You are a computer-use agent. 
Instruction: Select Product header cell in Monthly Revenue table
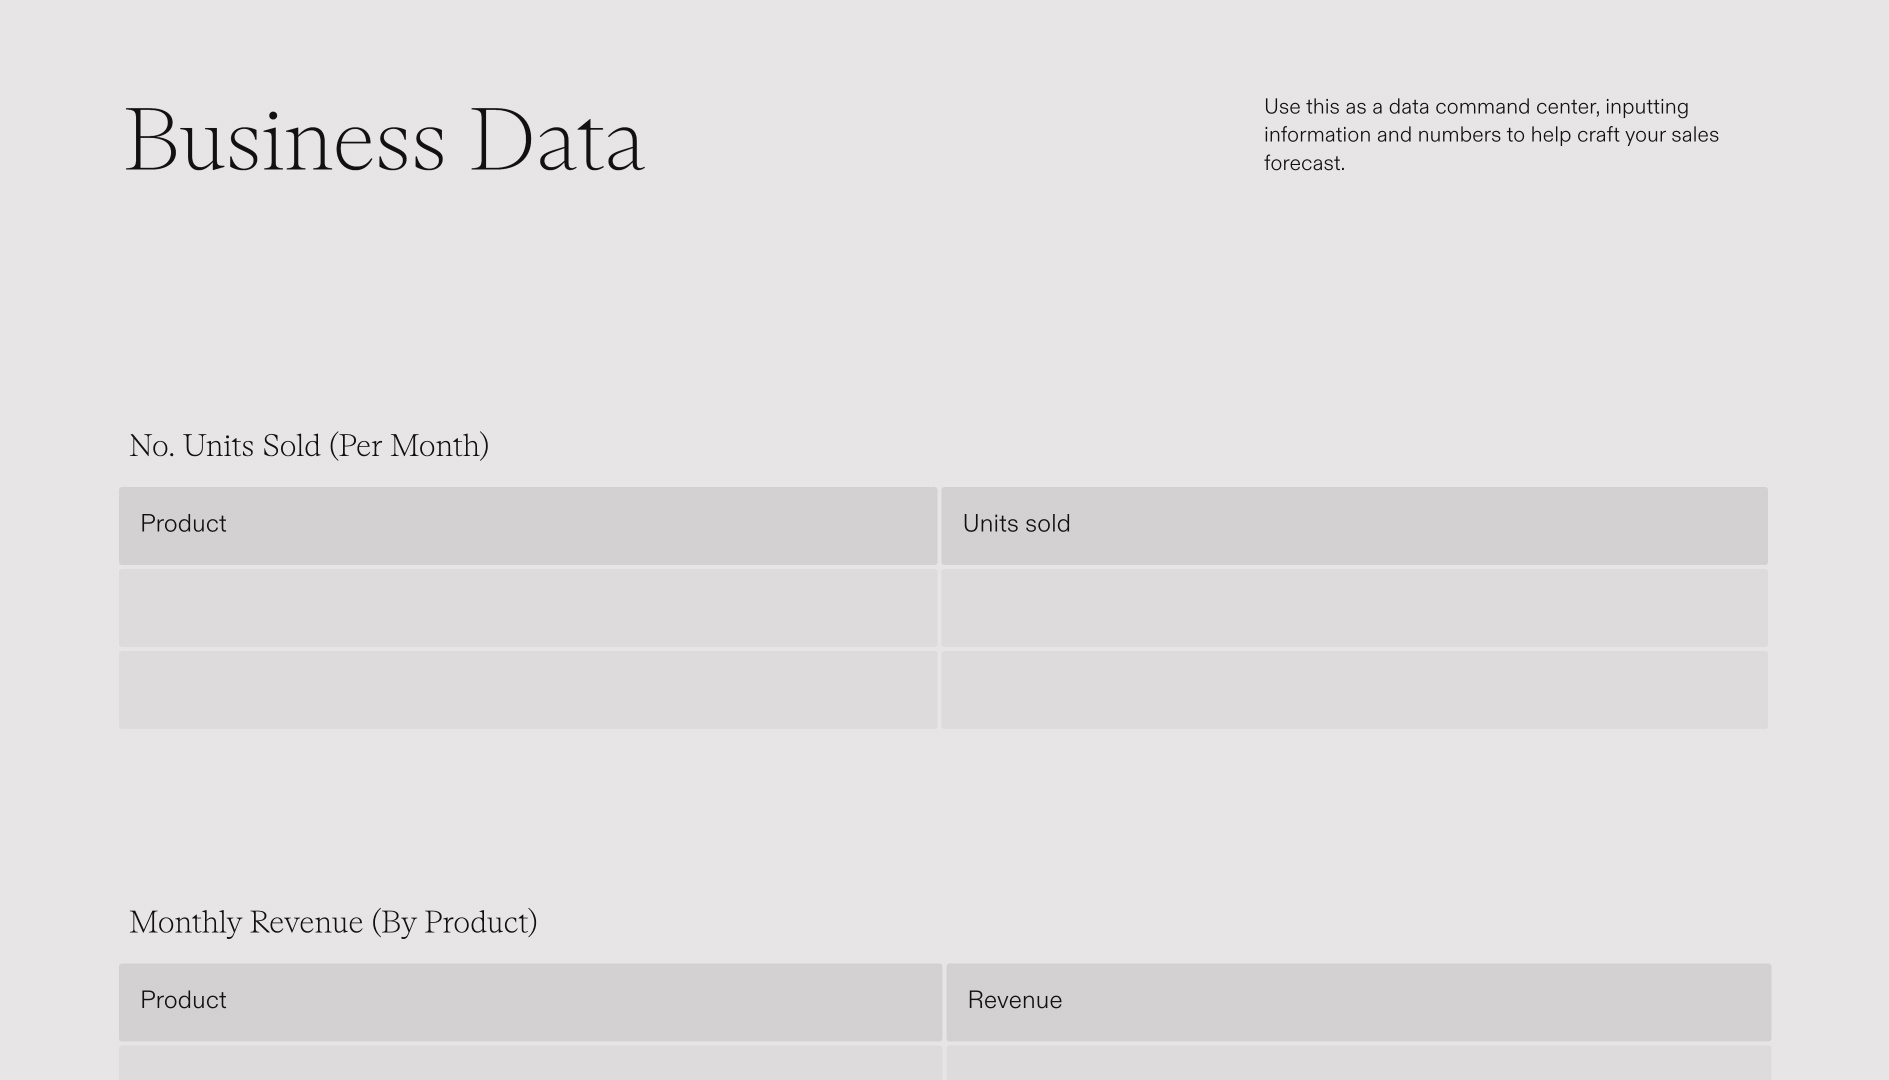tap(530, 1002)
